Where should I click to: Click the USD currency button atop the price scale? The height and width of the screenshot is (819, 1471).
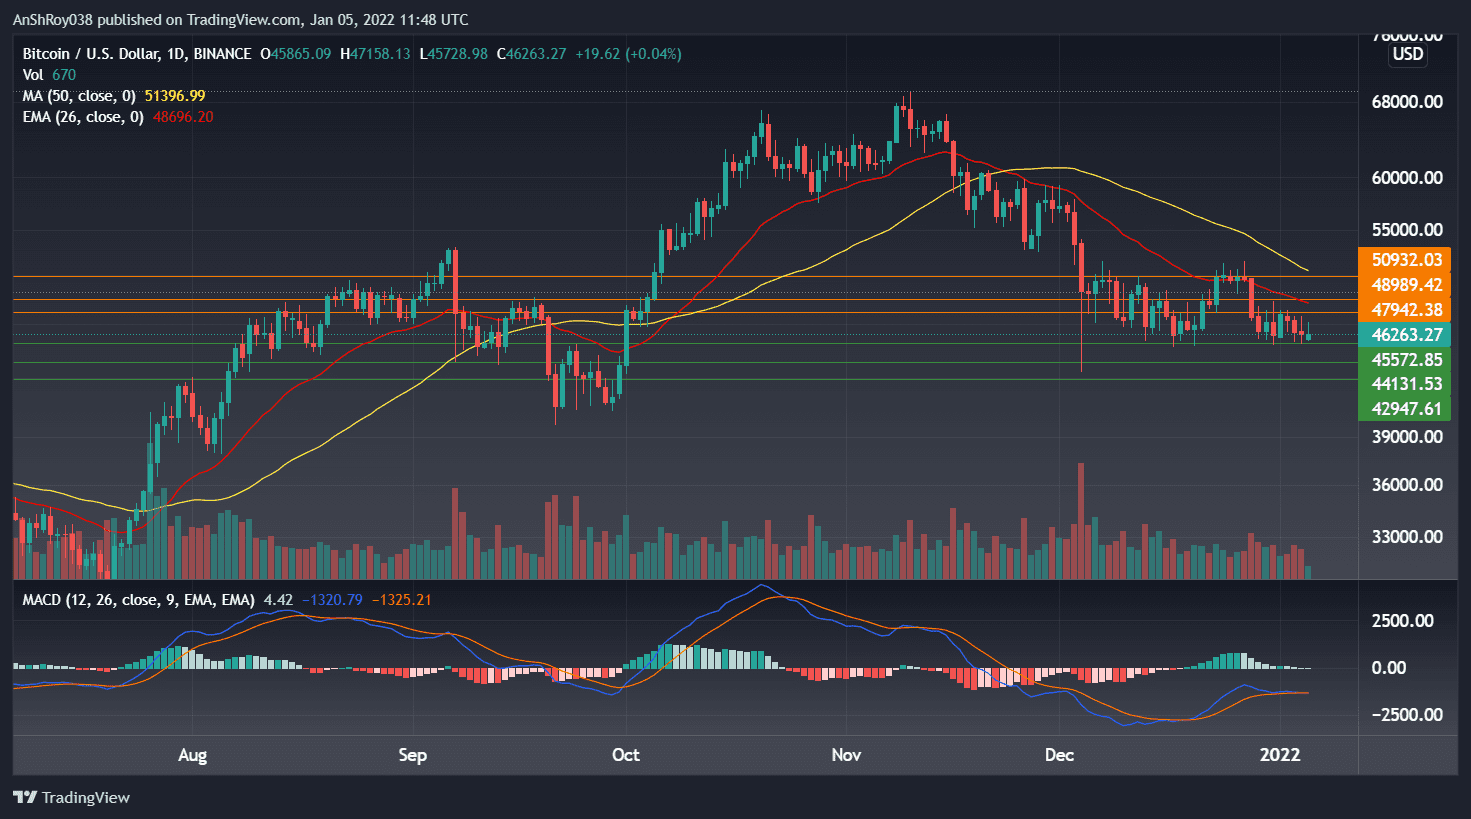[x=1406, y=55]
